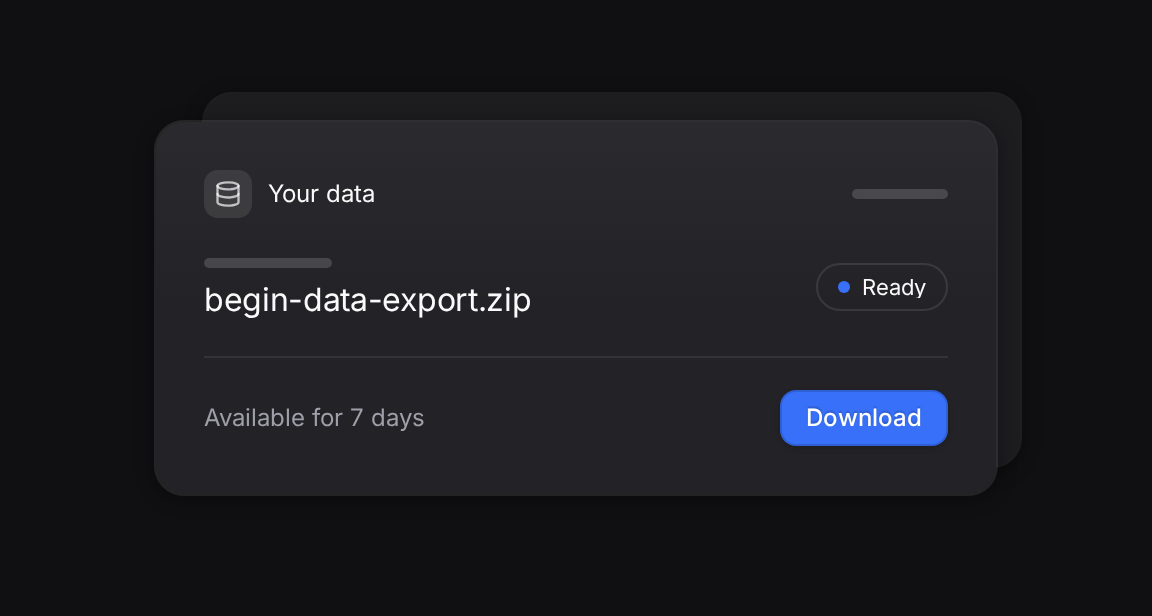Click the rounded tile behind the database icon

pyautogui.click(x=228, y=194)
